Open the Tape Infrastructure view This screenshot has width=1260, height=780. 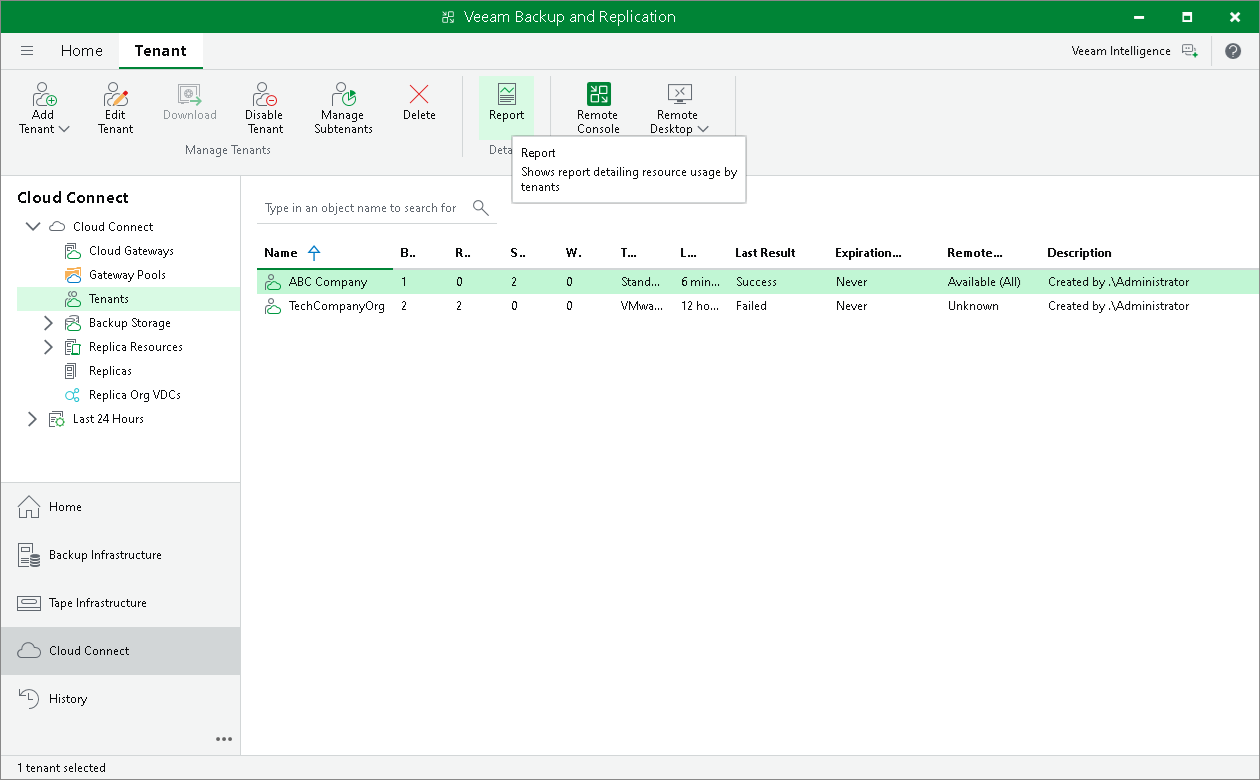coord(120,603)
